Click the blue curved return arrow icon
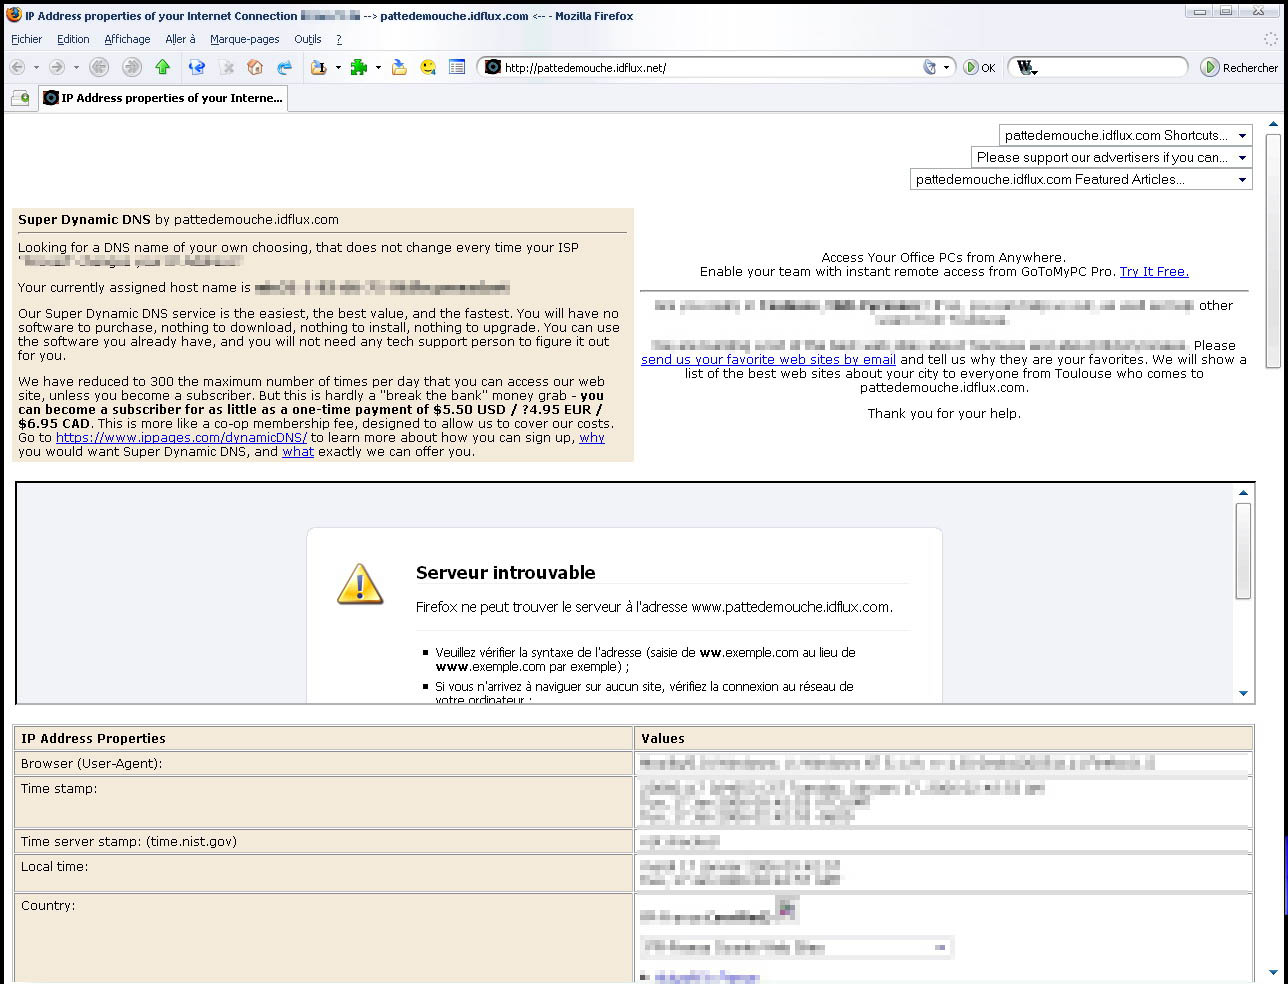The height and width of the screenshot is (984, 1288). tap(285, 67)
